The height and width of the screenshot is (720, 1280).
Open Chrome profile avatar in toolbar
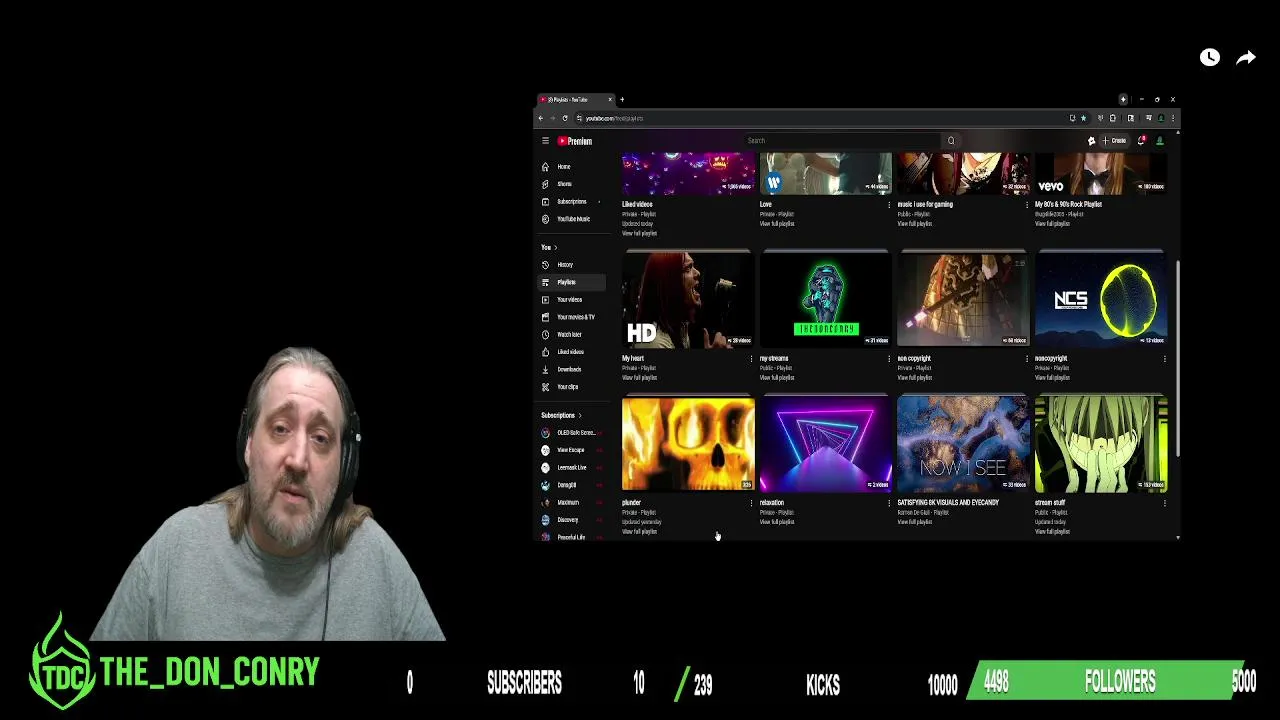(x=1161, y=118)
